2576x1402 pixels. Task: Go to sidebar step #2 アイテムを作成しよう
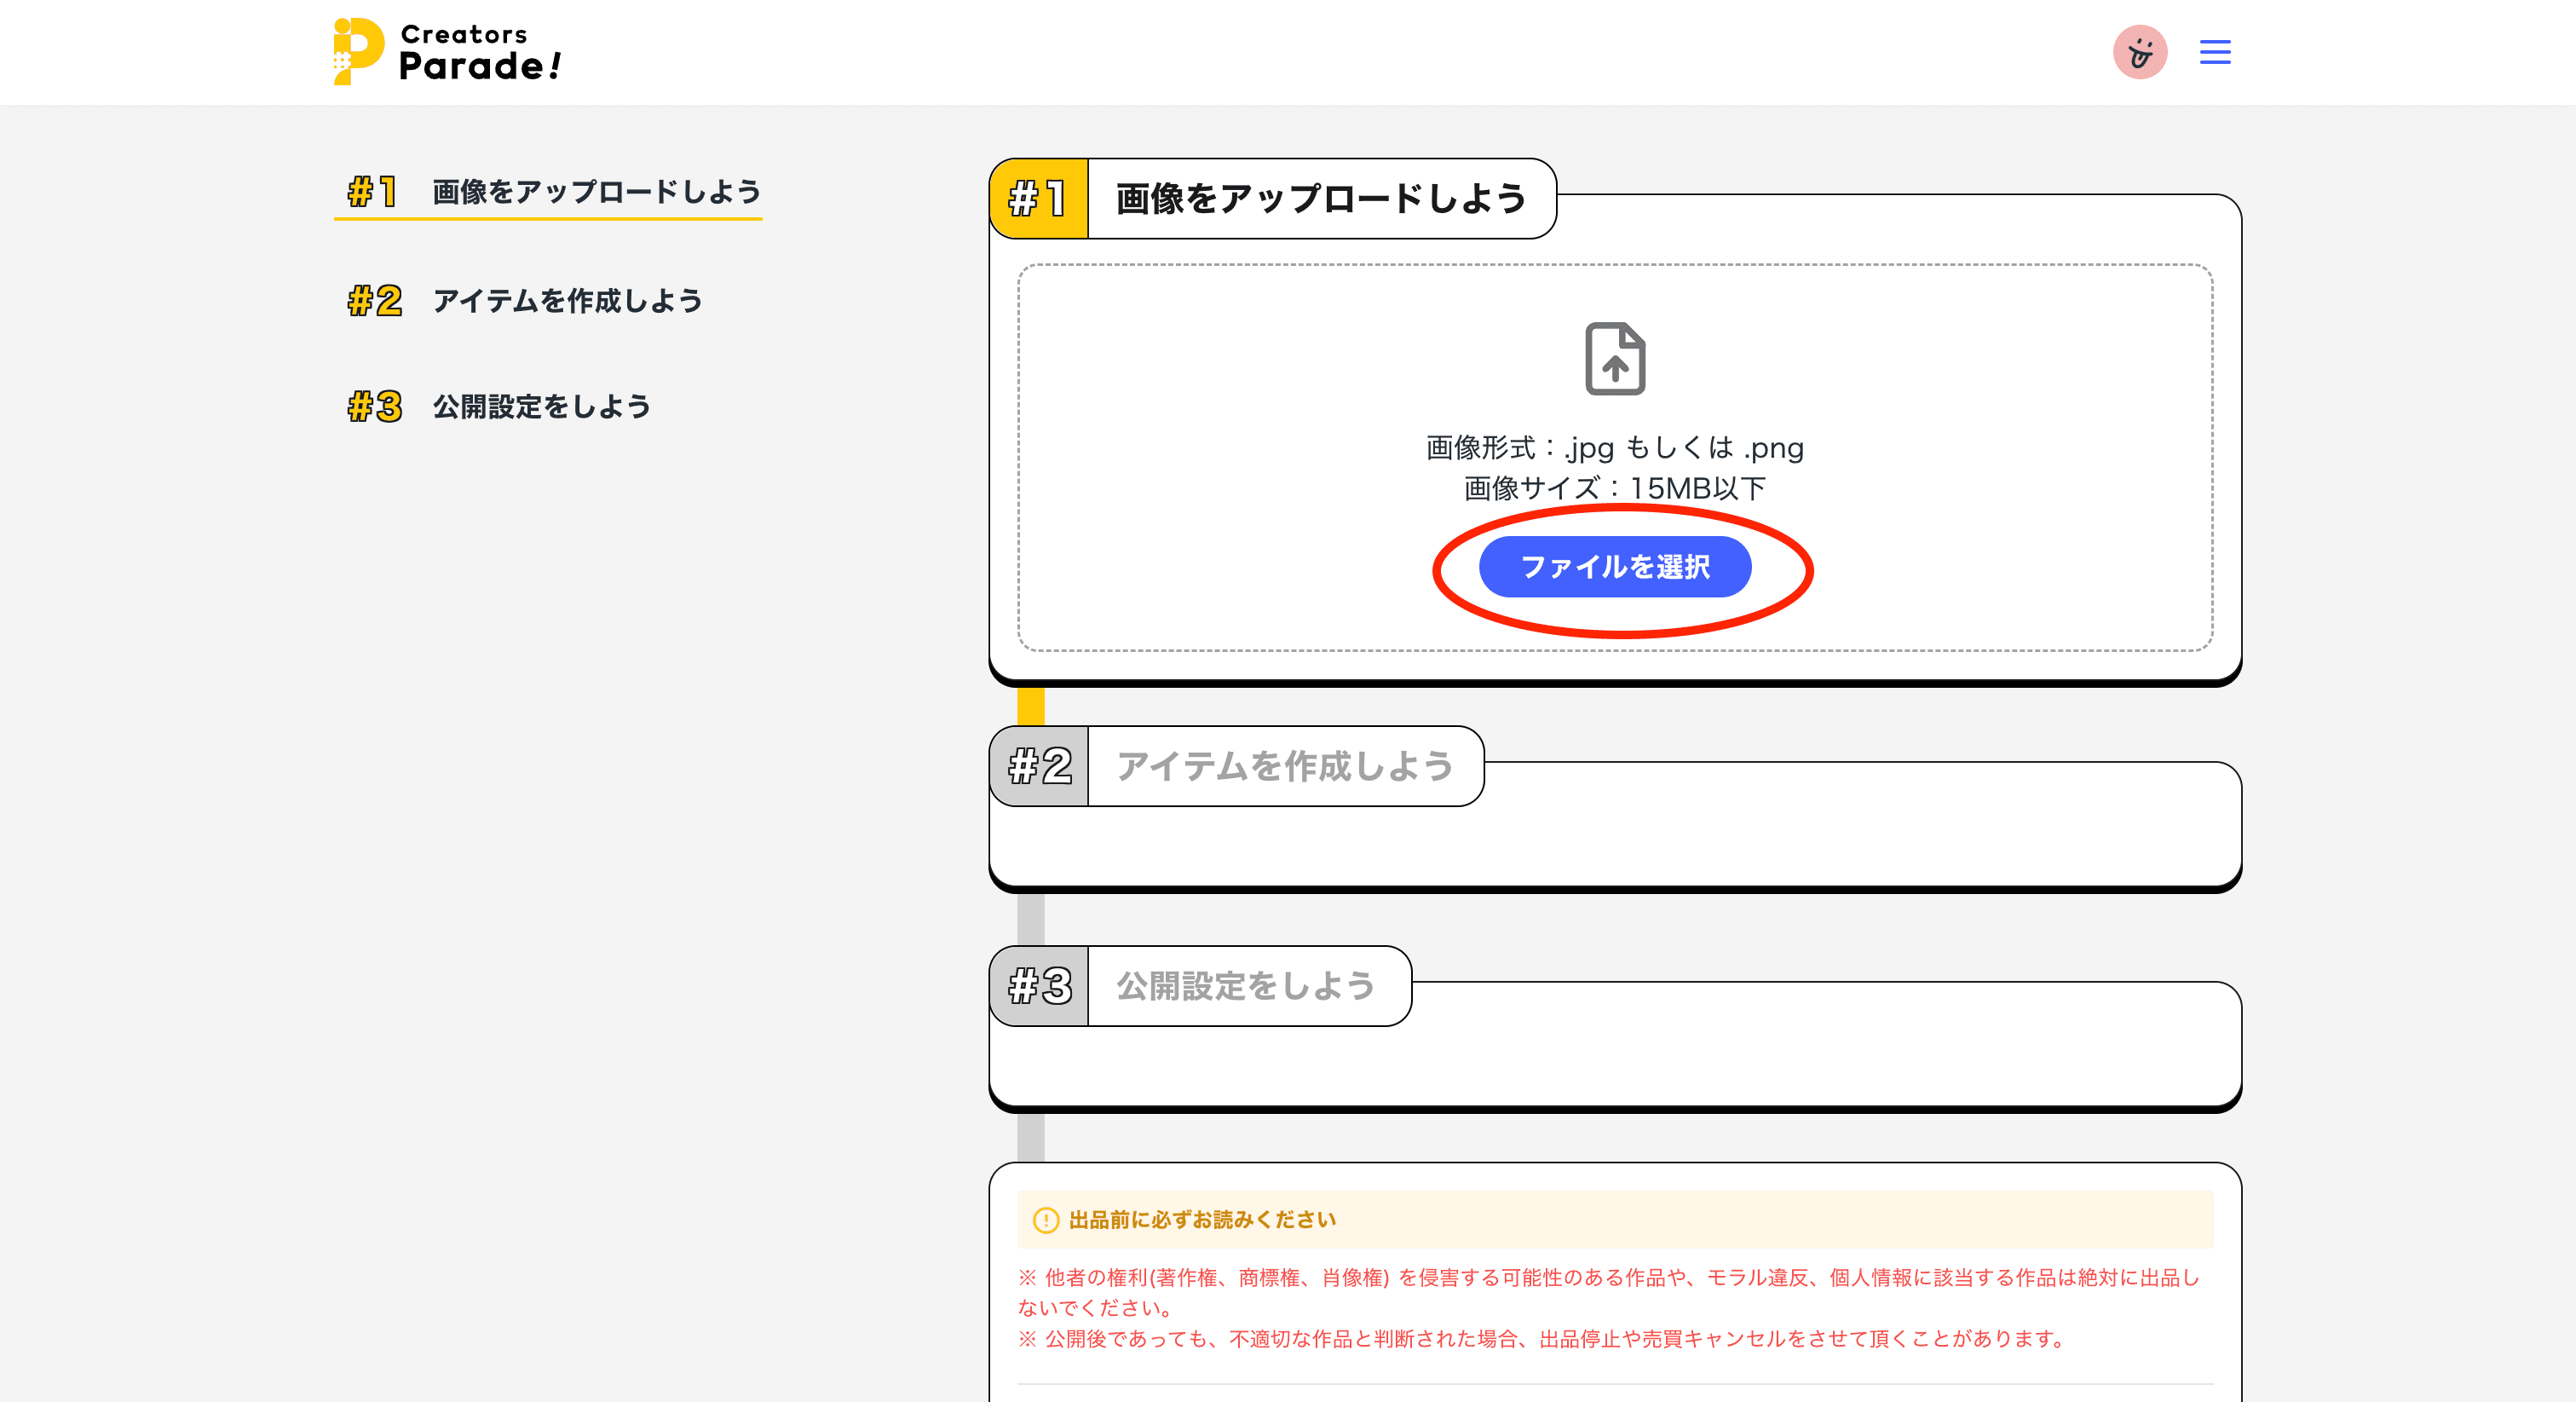(x=525, y=300)
